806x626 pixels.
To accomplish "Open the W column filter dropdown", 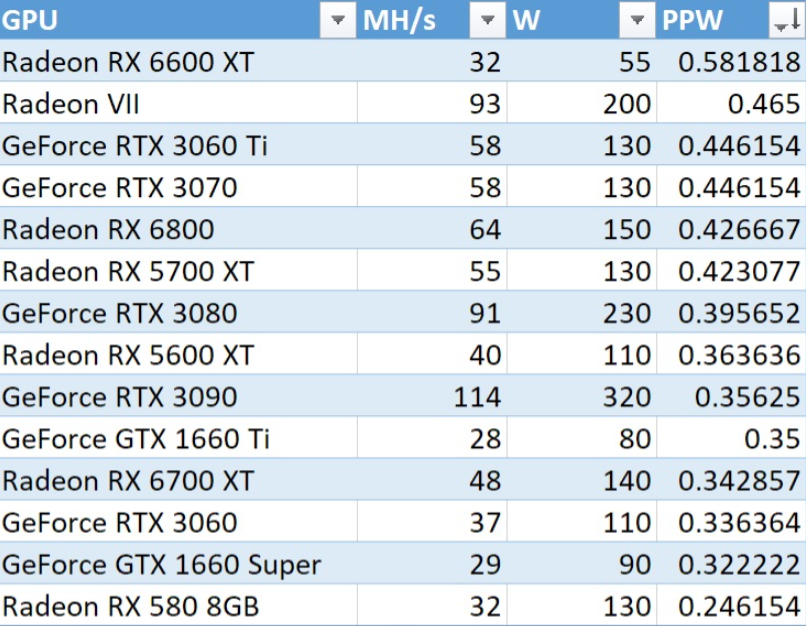I will coord(637,20).
